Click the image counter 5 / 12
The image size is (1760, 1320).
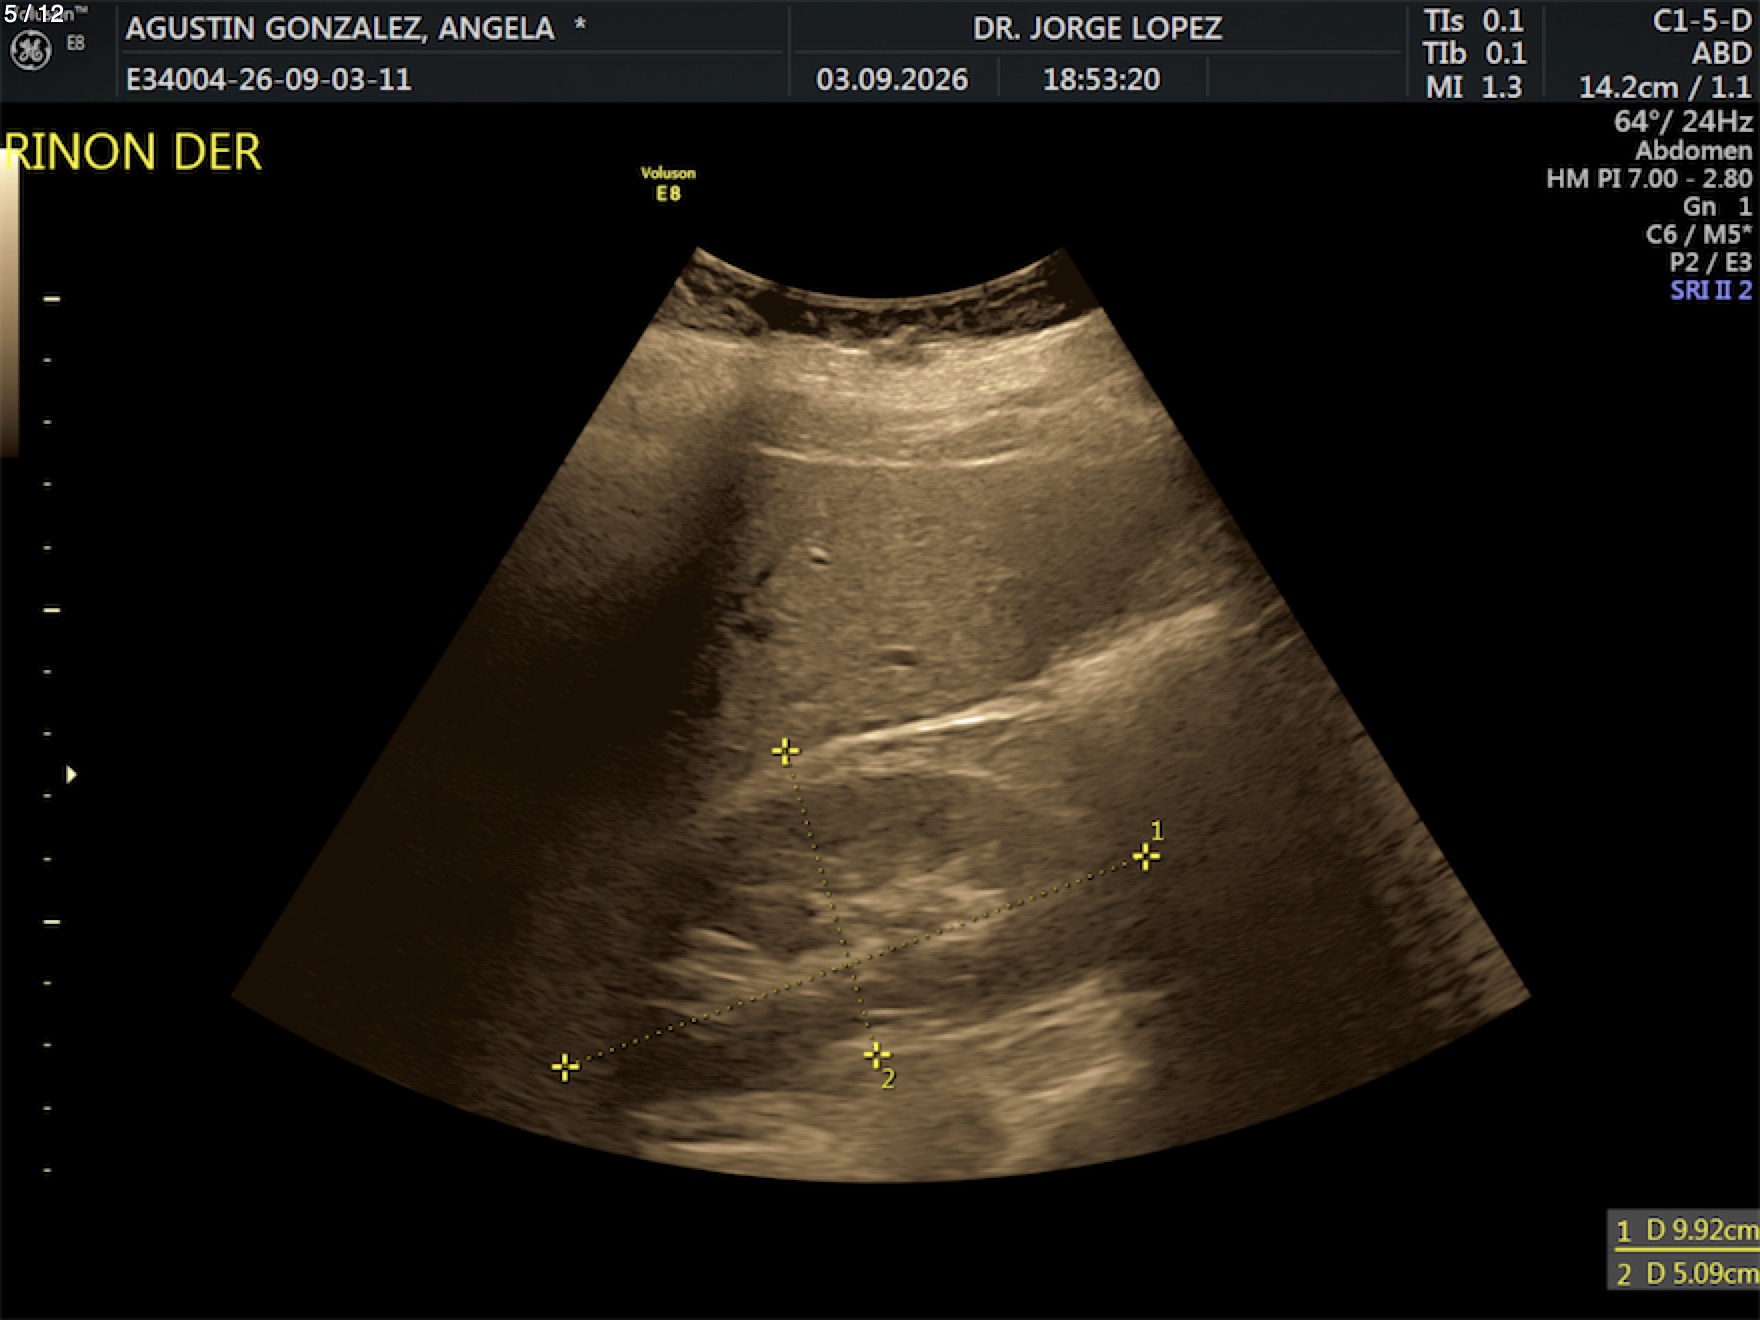33,13
